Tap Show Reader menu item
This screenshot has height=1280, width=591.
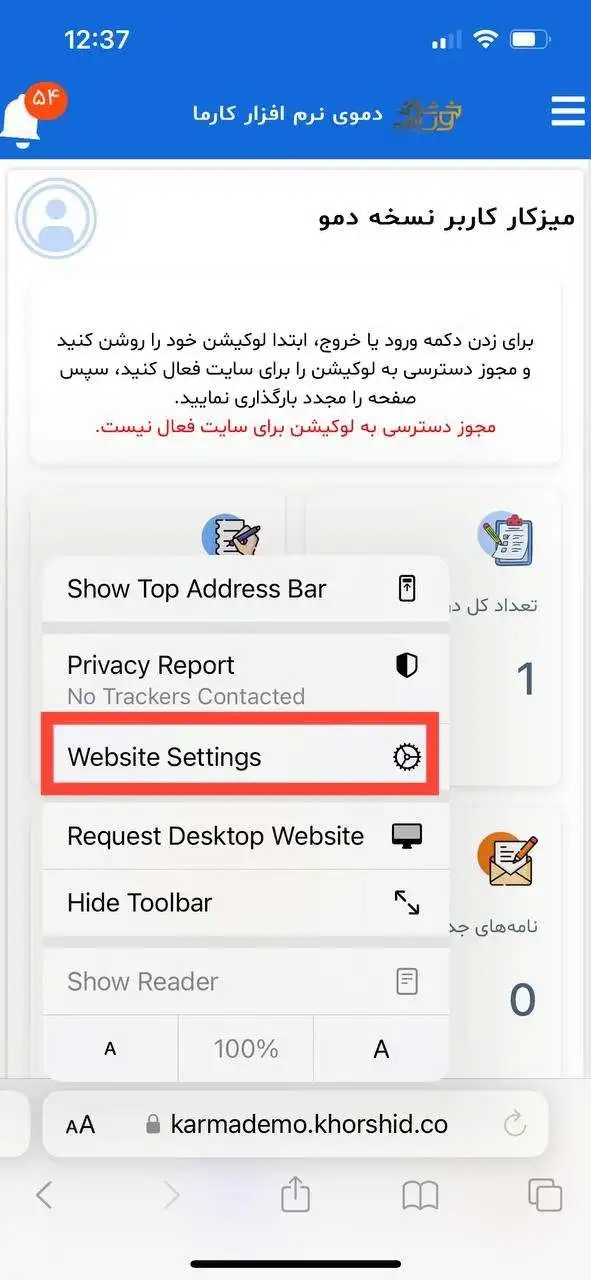click(246, 982)
